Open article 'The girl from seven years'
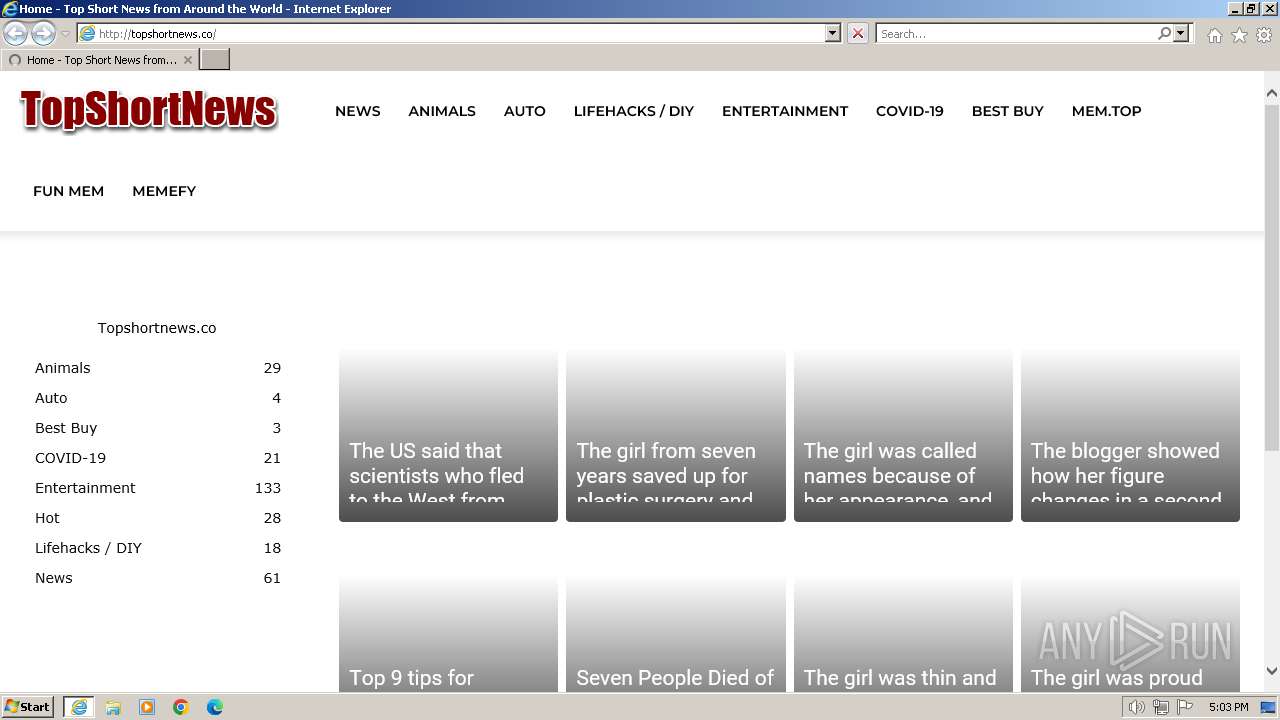1280x720 pixels. point(675,436)
